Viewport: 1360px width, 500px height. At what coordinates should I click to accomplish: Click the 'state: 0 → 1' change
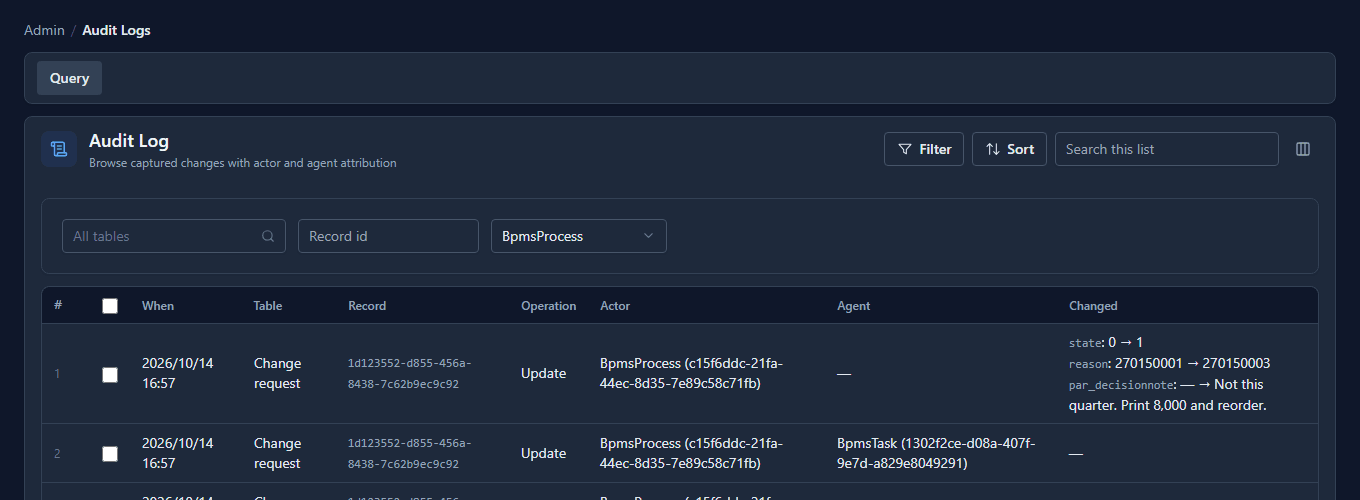(1106, 342)
